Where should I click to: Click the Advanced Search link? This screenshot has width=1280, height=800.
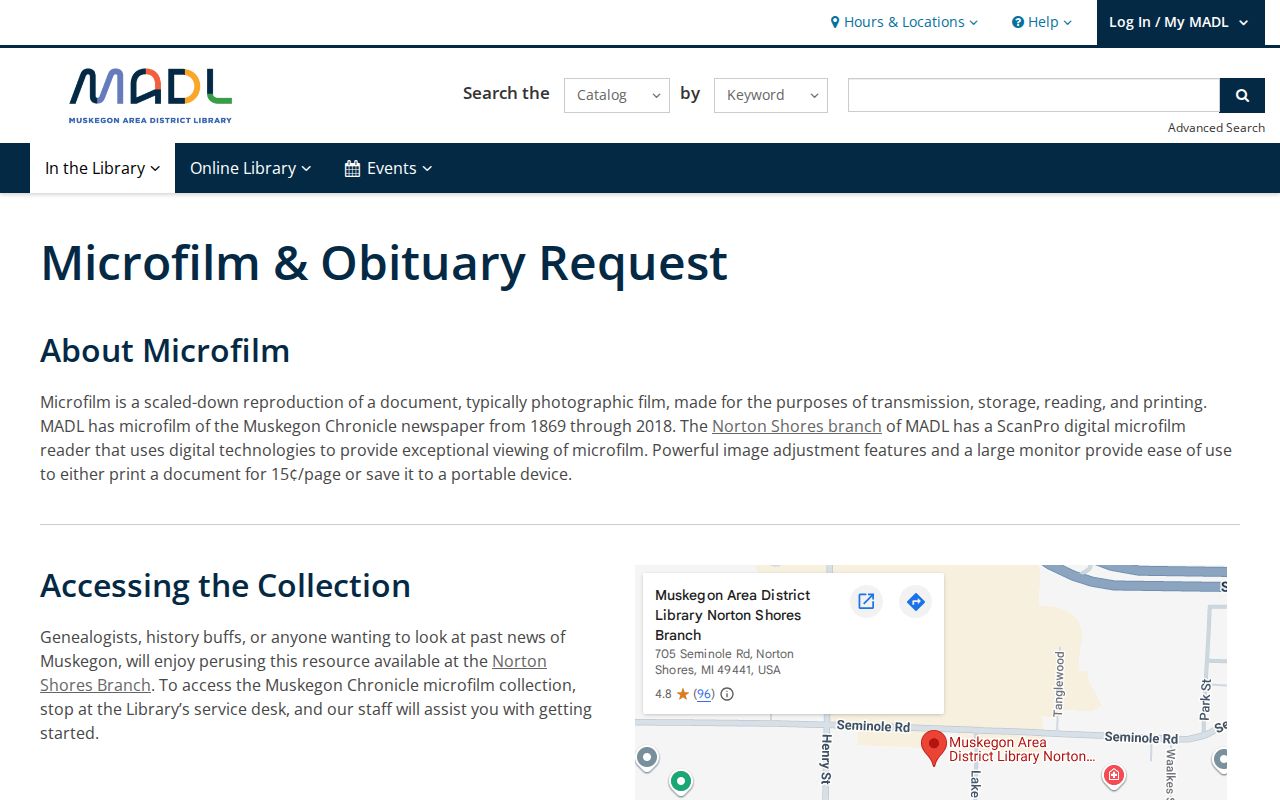[1216, 127]
